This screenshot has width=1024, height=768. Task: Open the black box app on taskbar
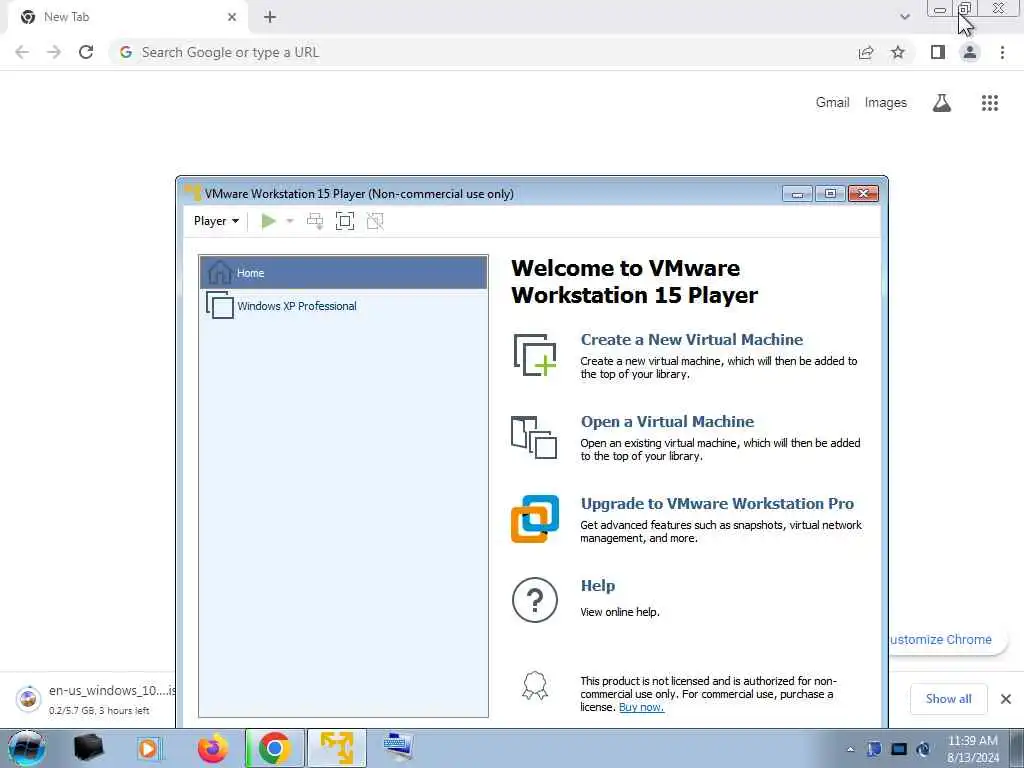[x=89, y=748]
